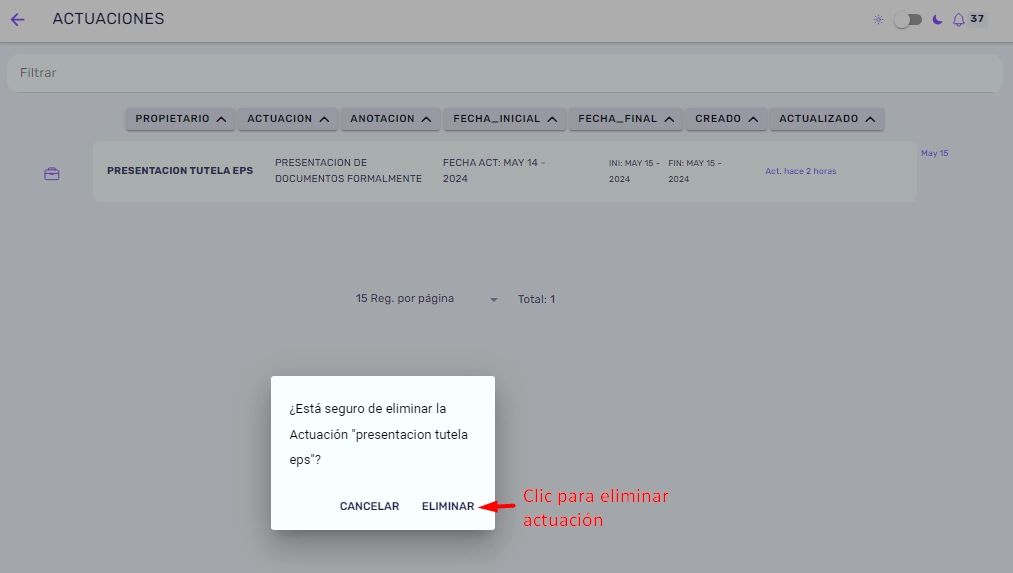
Task: Click the sun light-mode icon
Action: point(878,19)
